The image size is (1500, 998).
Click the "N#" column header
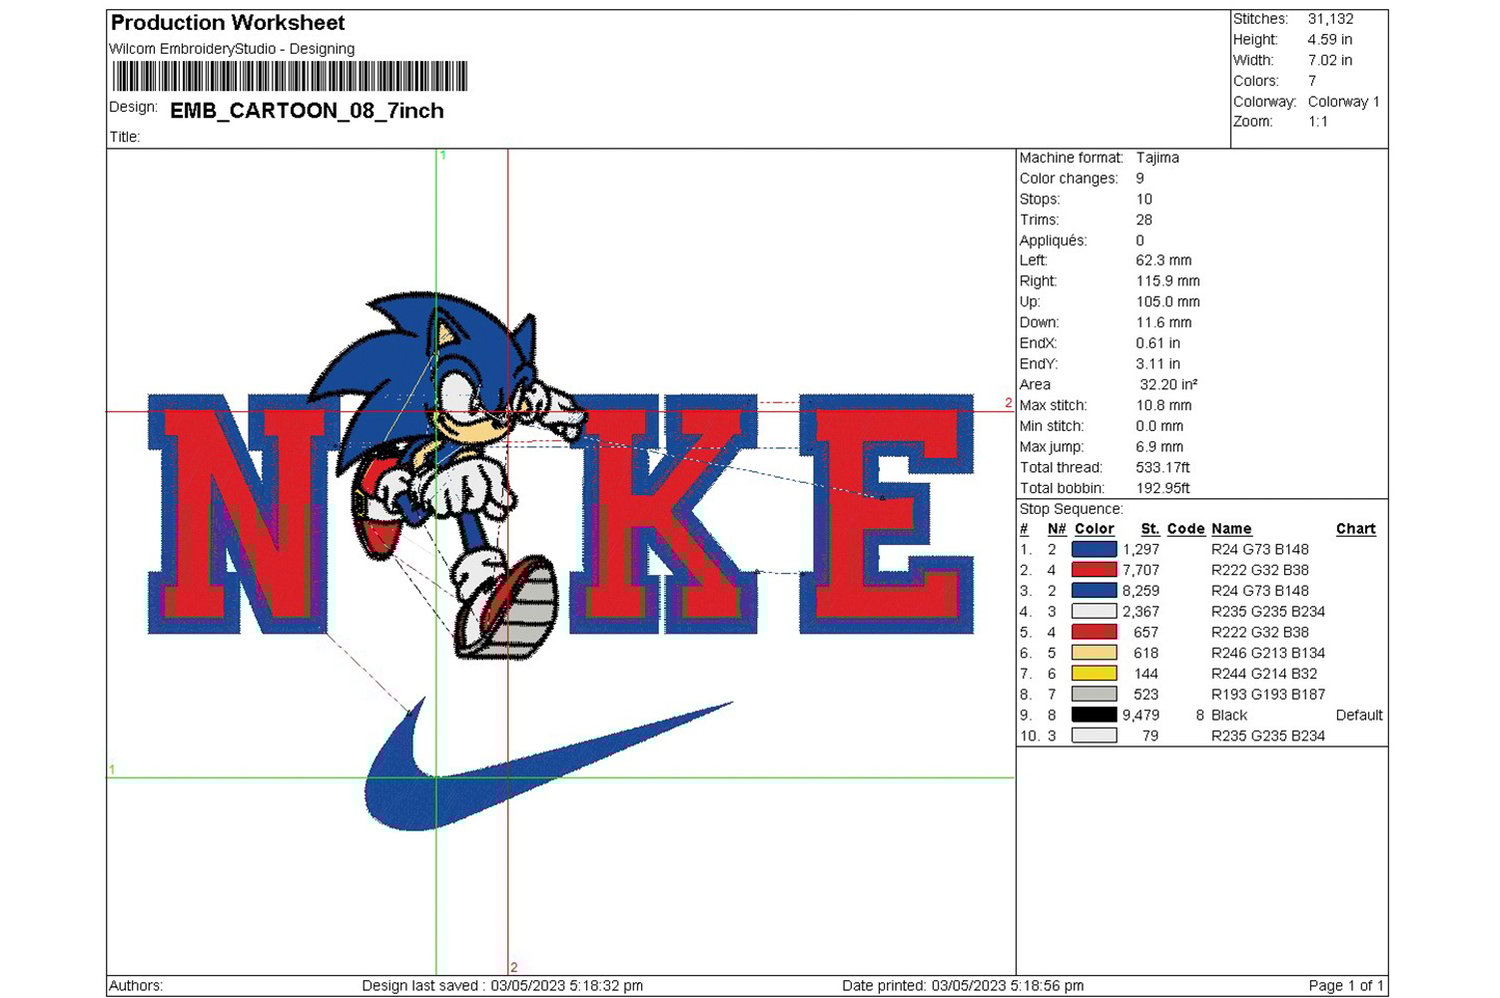tap(1057, 529)
